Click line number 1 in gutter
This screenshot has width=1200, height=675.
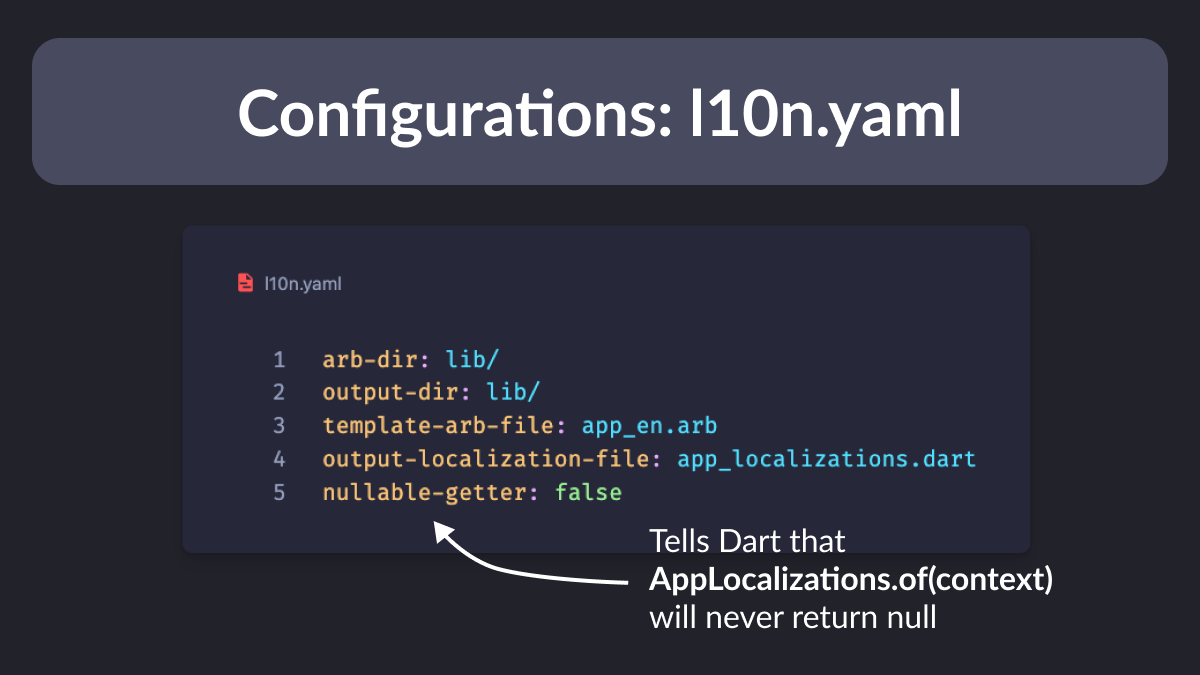click(279, 359)
